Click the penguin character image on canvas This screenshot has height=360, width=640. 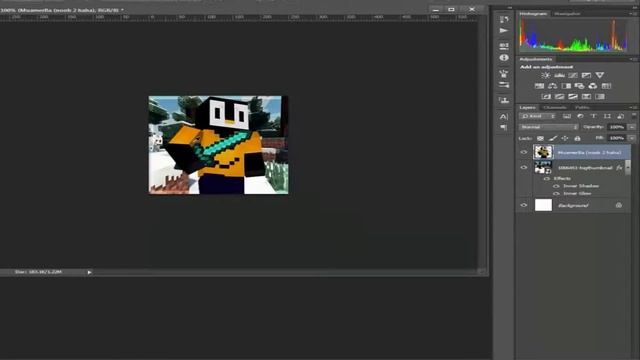click(x=218, y=145)
